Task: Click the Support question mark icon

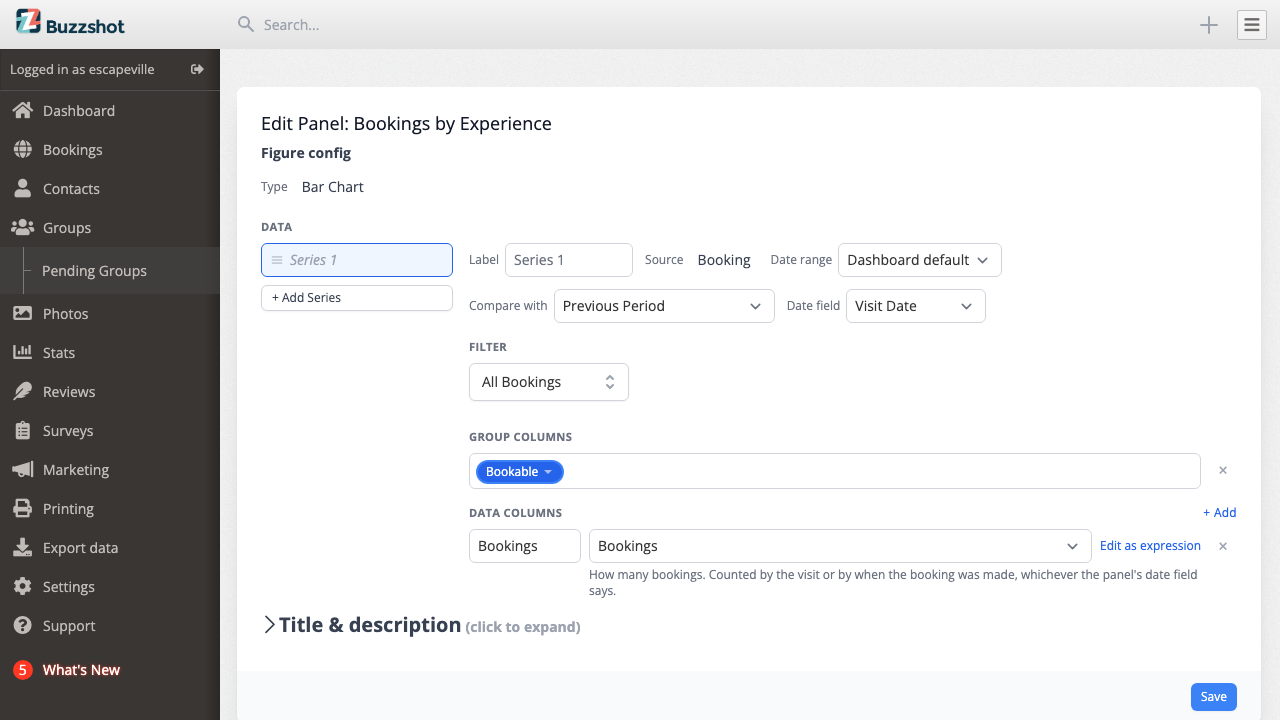Action: click(22, 625)
